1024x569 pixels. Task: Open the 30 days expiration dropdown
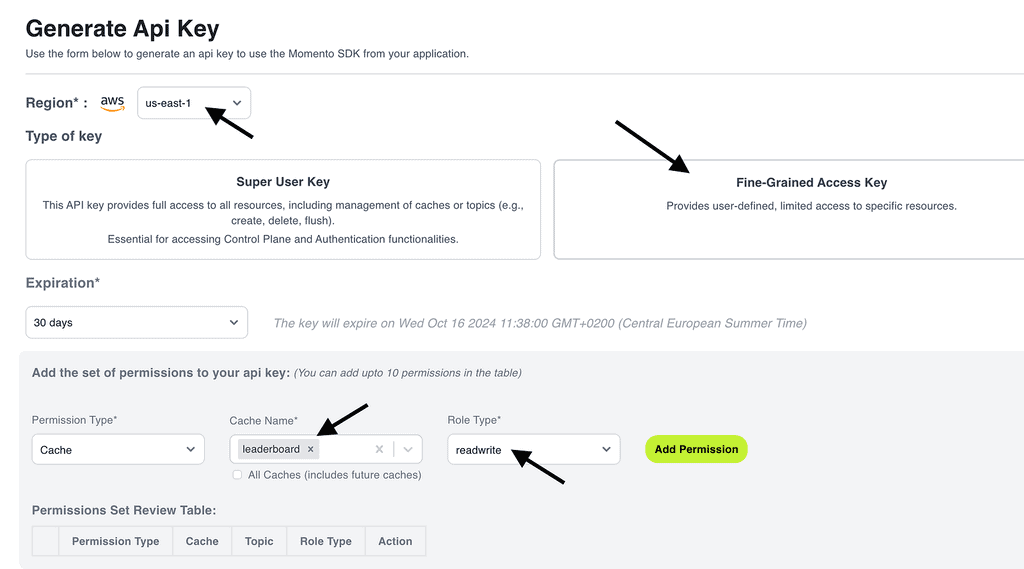tap(136, 323)
